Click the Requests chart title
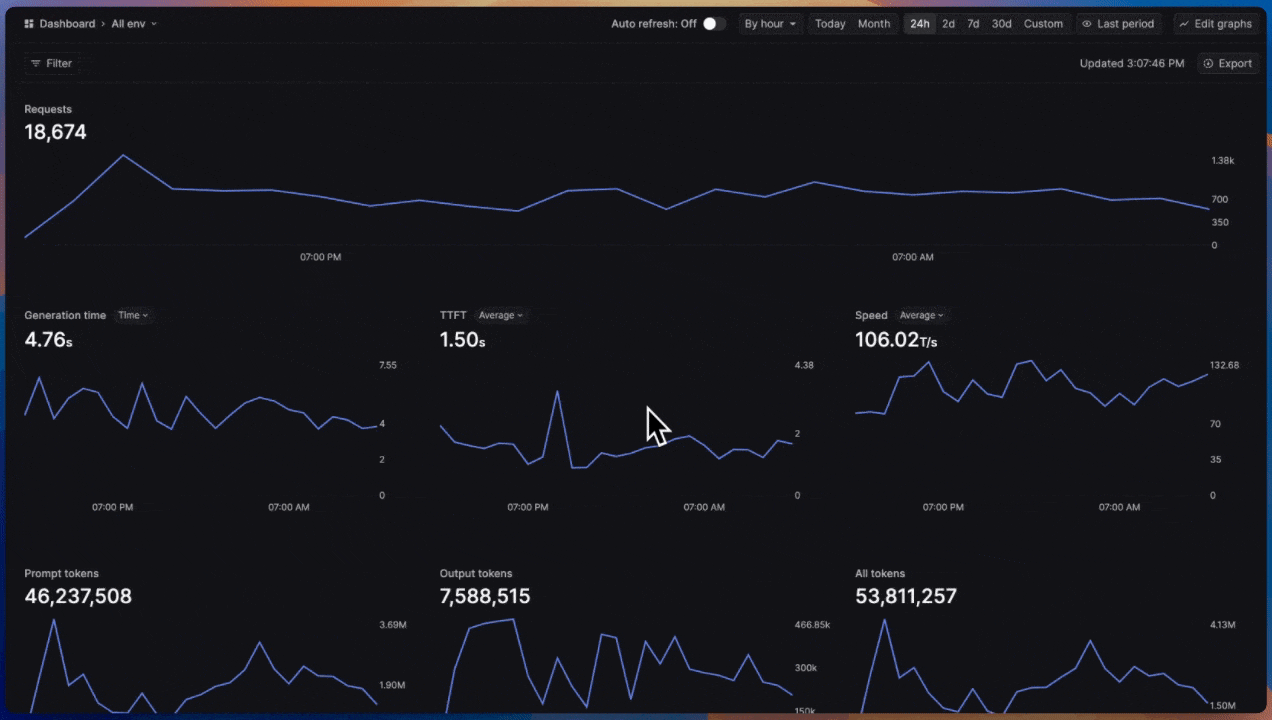 [48, 109]
